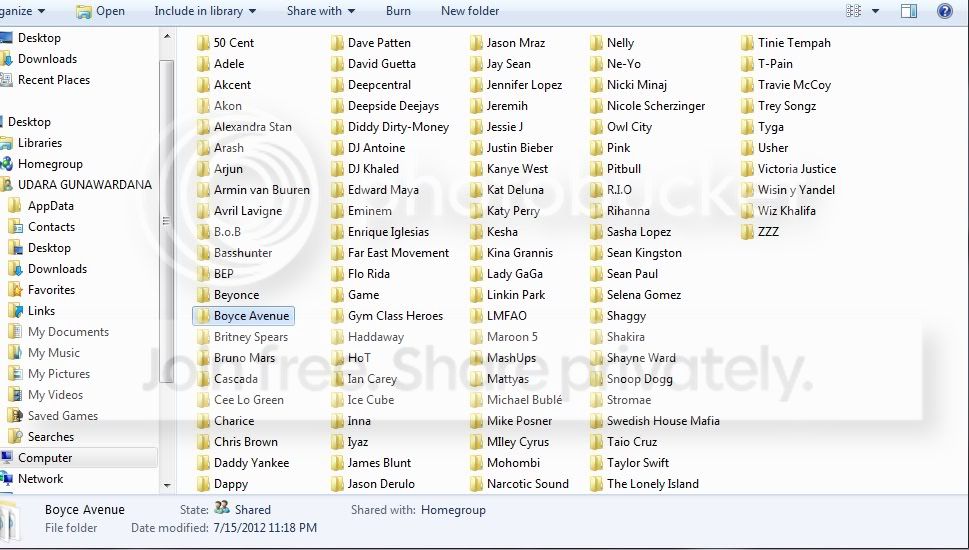This screenshot has width=969, height=550.
Task: Click the navigation pane scroll down arrow
Action: [167, 486]
